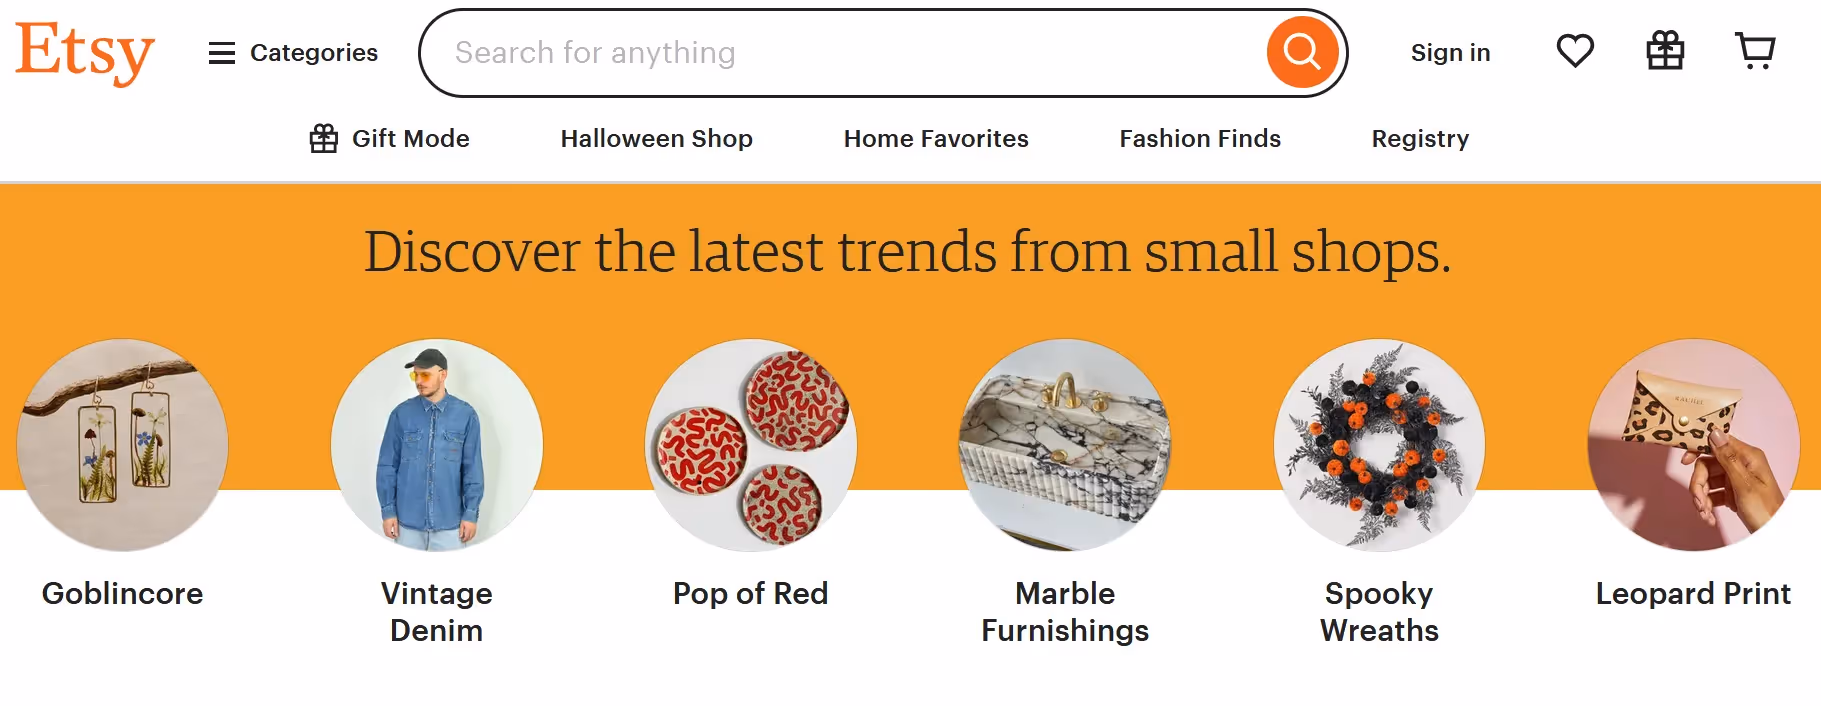Open the gift card icon
1821x706 pixels.
(x=1665, y=51)
